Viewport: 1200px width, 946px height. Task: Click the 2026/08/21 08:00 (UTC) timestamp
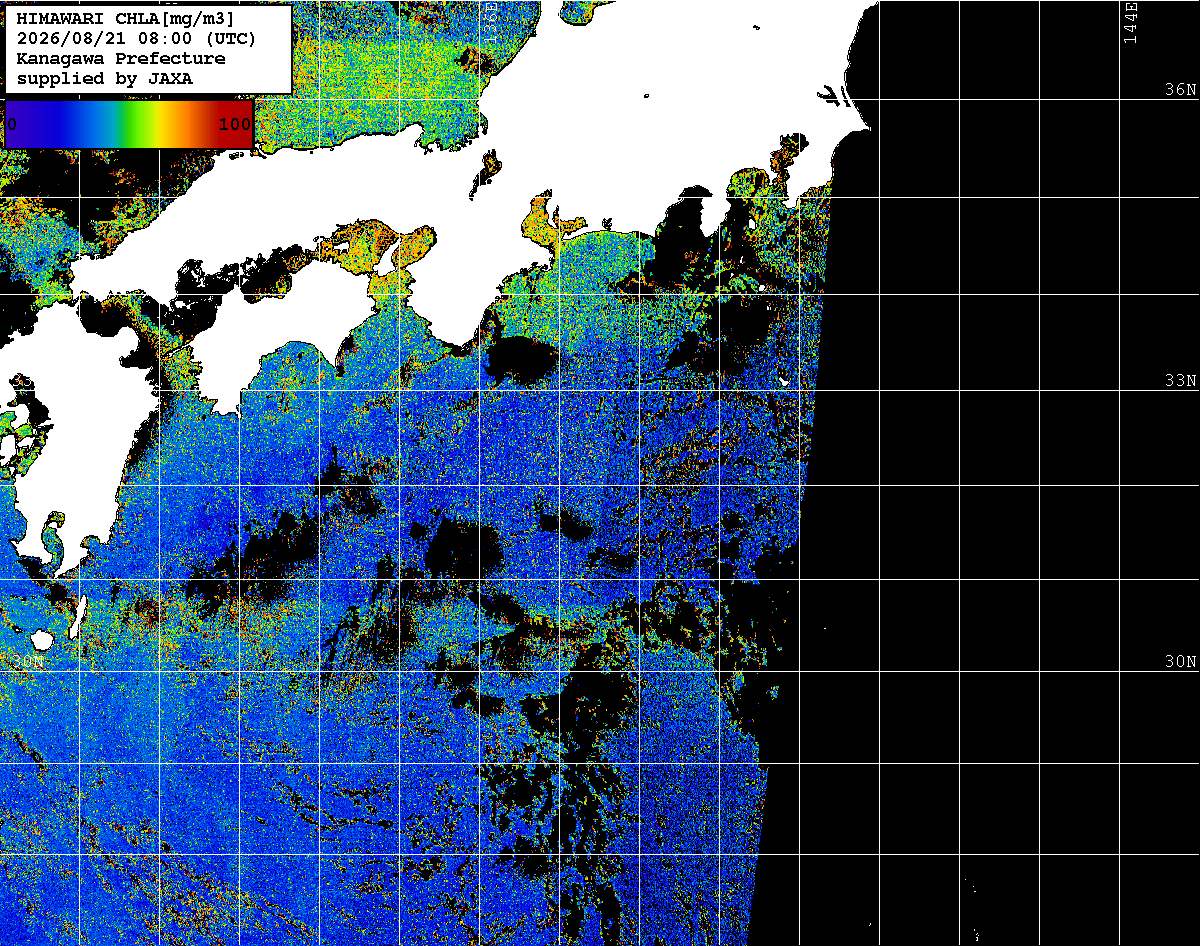136,40
